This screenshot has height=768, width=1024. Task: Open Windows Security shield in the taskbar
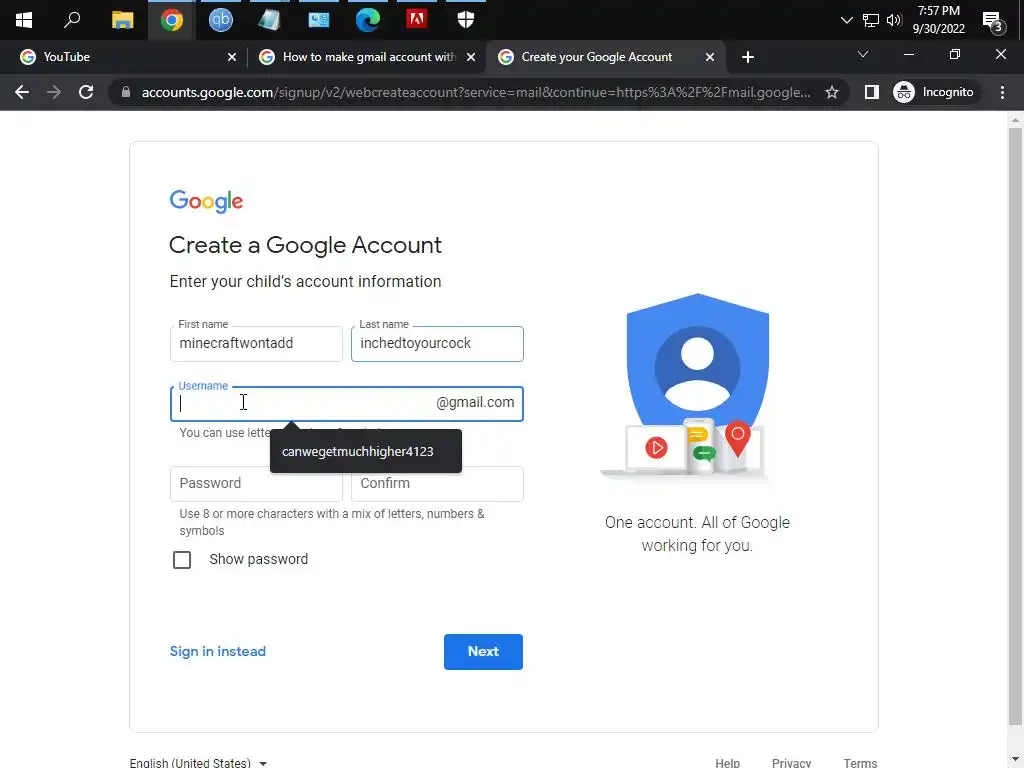pyautogui.click(x=466, y=20)
